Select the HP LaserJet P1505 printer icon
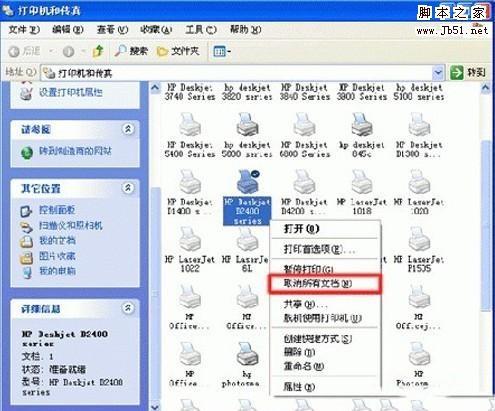This screenshot has height=411, width=495. tap(419, 239)
